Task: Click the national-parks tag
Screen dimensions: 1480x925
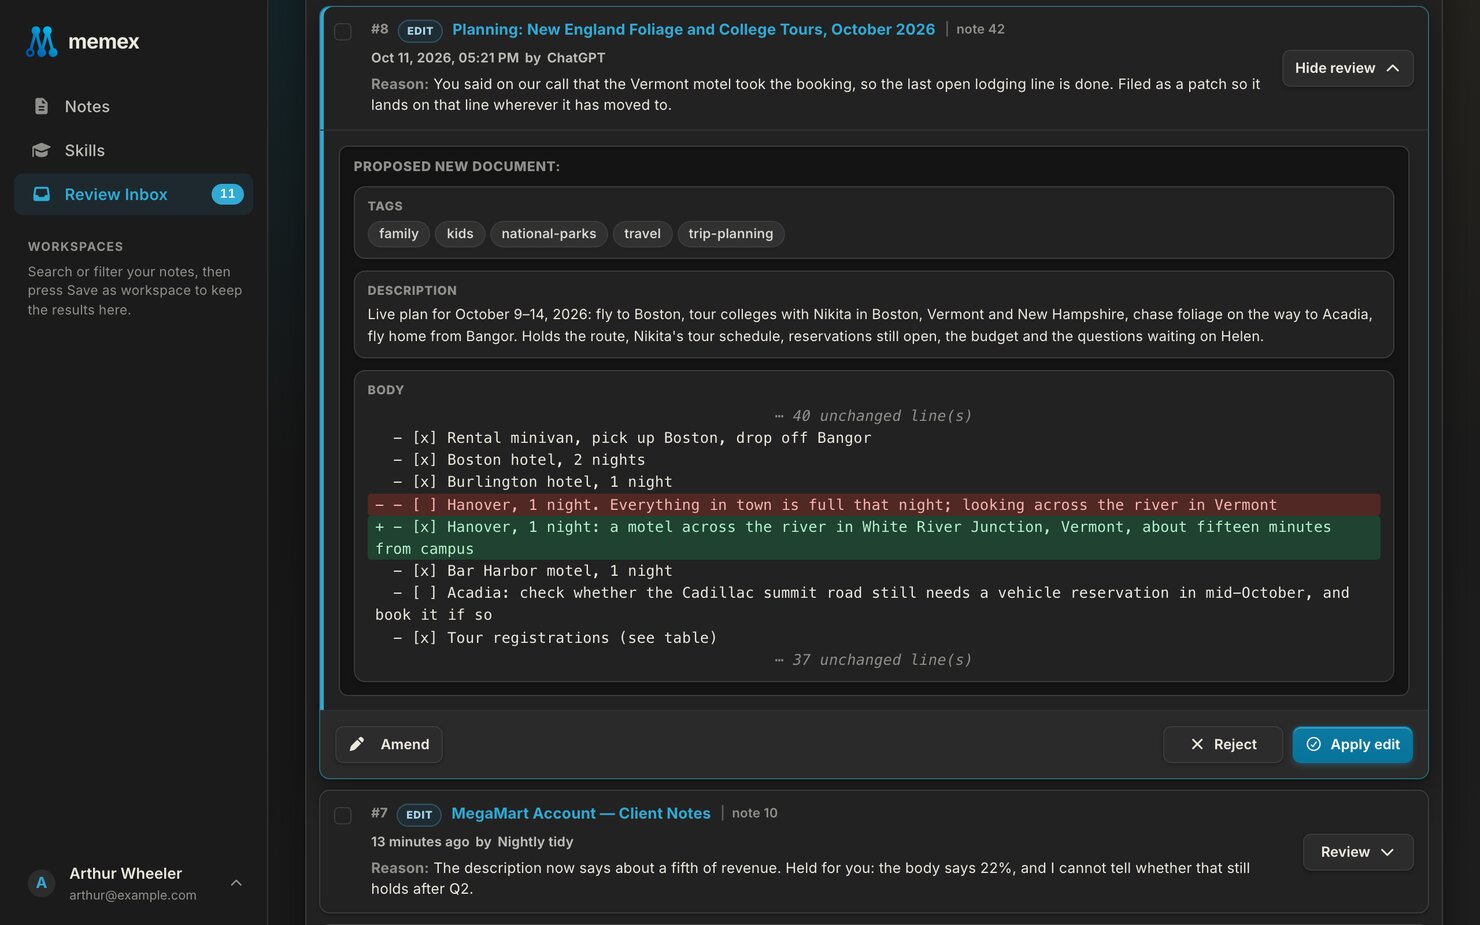Action: (x=549, y=234)
